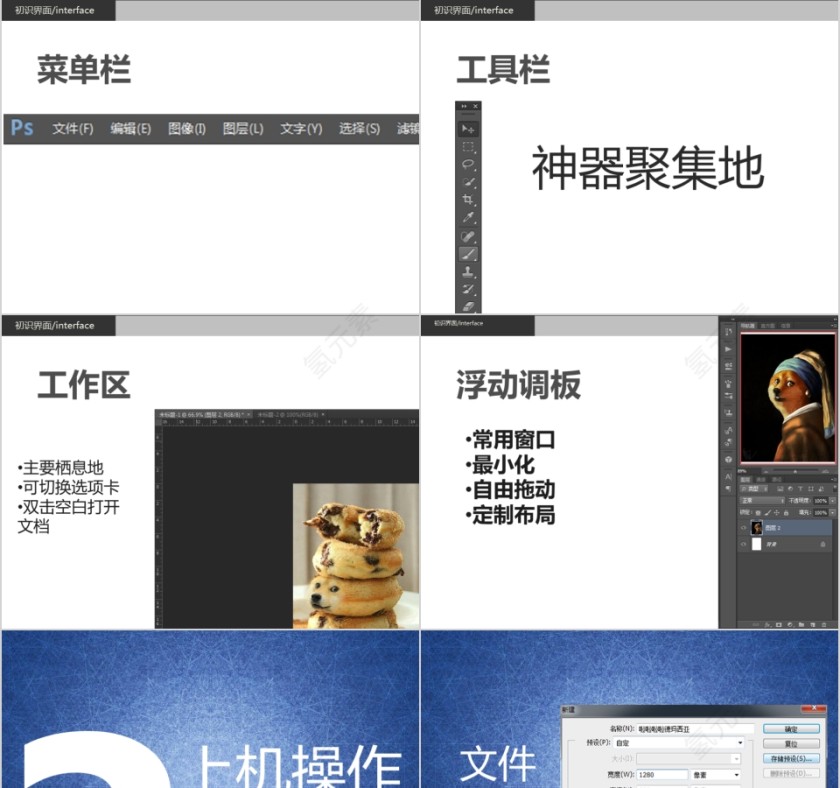Toggle visibility of the 背景 layer
This screenshot has width=840, height=788.
pos(743,544)
